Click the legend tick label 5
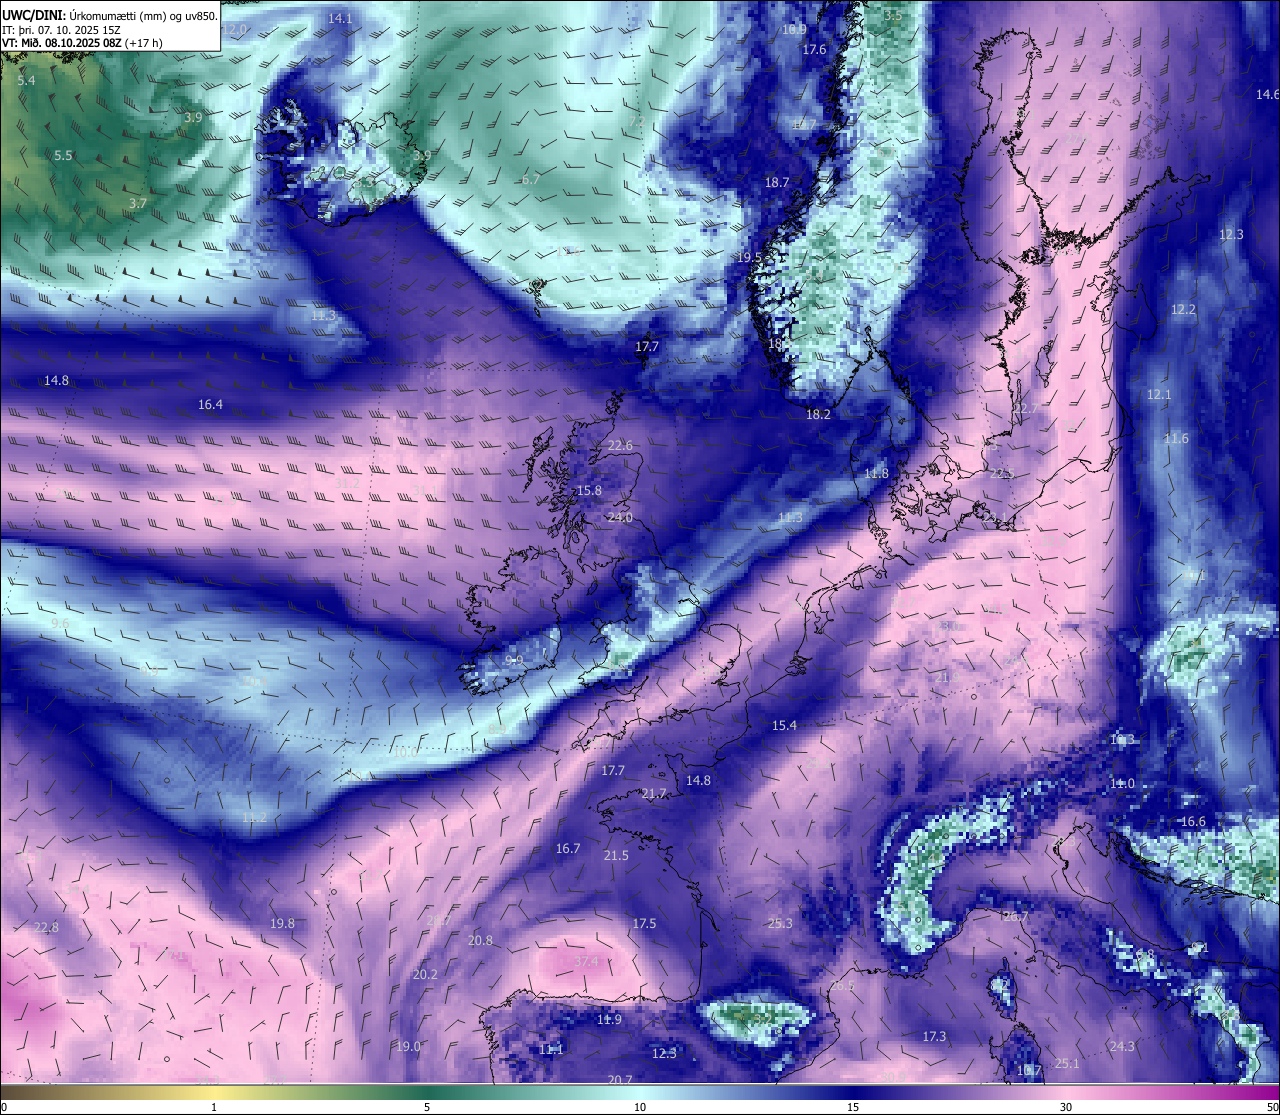This screenshot has height=1115, width=1280. click(427, 1107)
